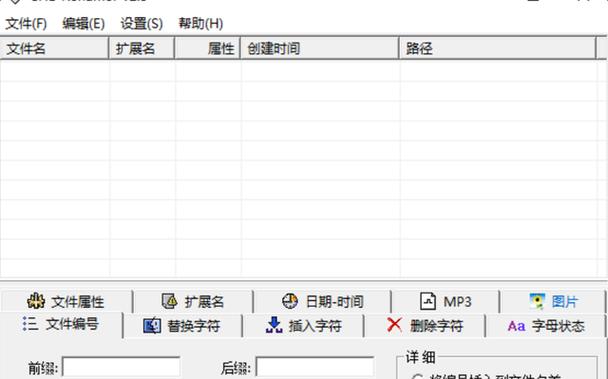Open the 设置(S) menu
Screen dimensions: 608x379
click(142, 24)
